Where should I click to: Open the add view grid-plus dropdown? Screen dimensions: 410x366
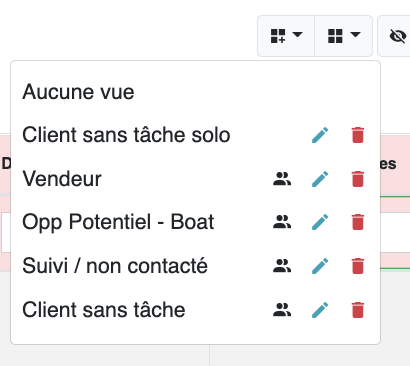click(x=286, y=36)
